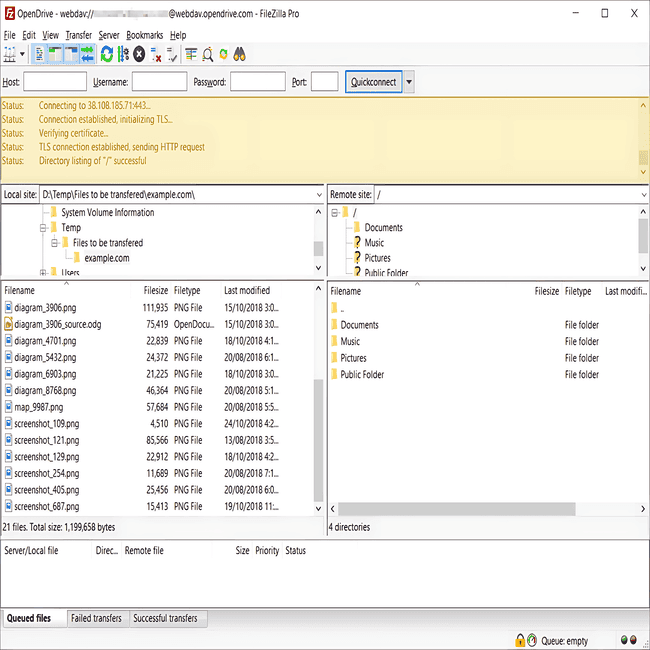Toggle the local directory tree display

pos(56,54)
